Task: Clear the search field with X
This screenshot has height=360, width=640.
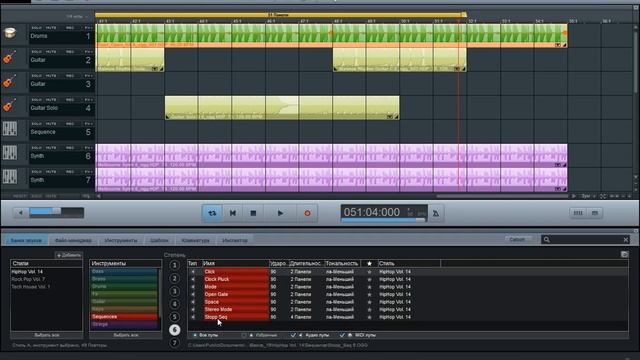Action: point(626,240)
